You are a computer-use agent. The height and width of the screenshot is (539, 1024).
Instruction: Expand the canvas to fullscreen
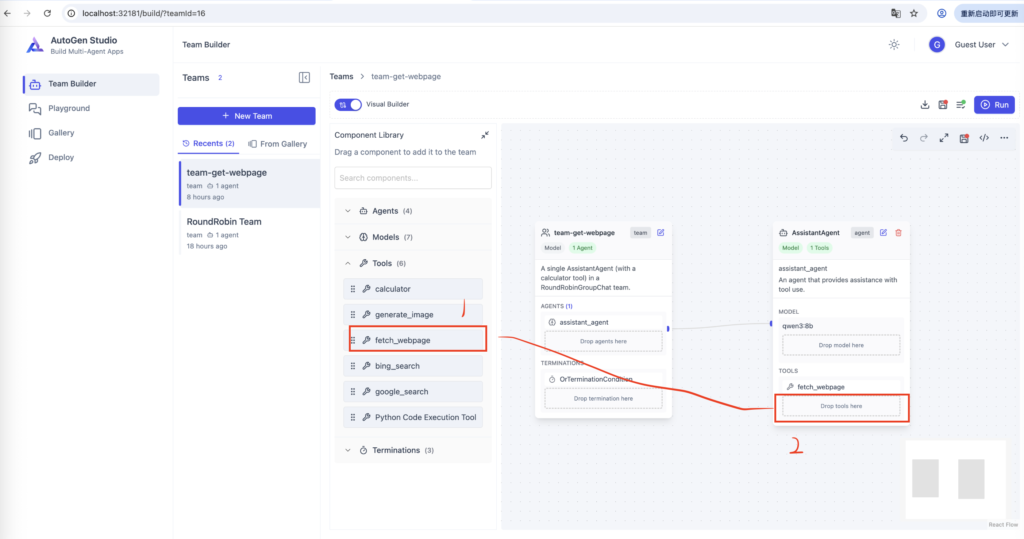[x=944, y=138]
